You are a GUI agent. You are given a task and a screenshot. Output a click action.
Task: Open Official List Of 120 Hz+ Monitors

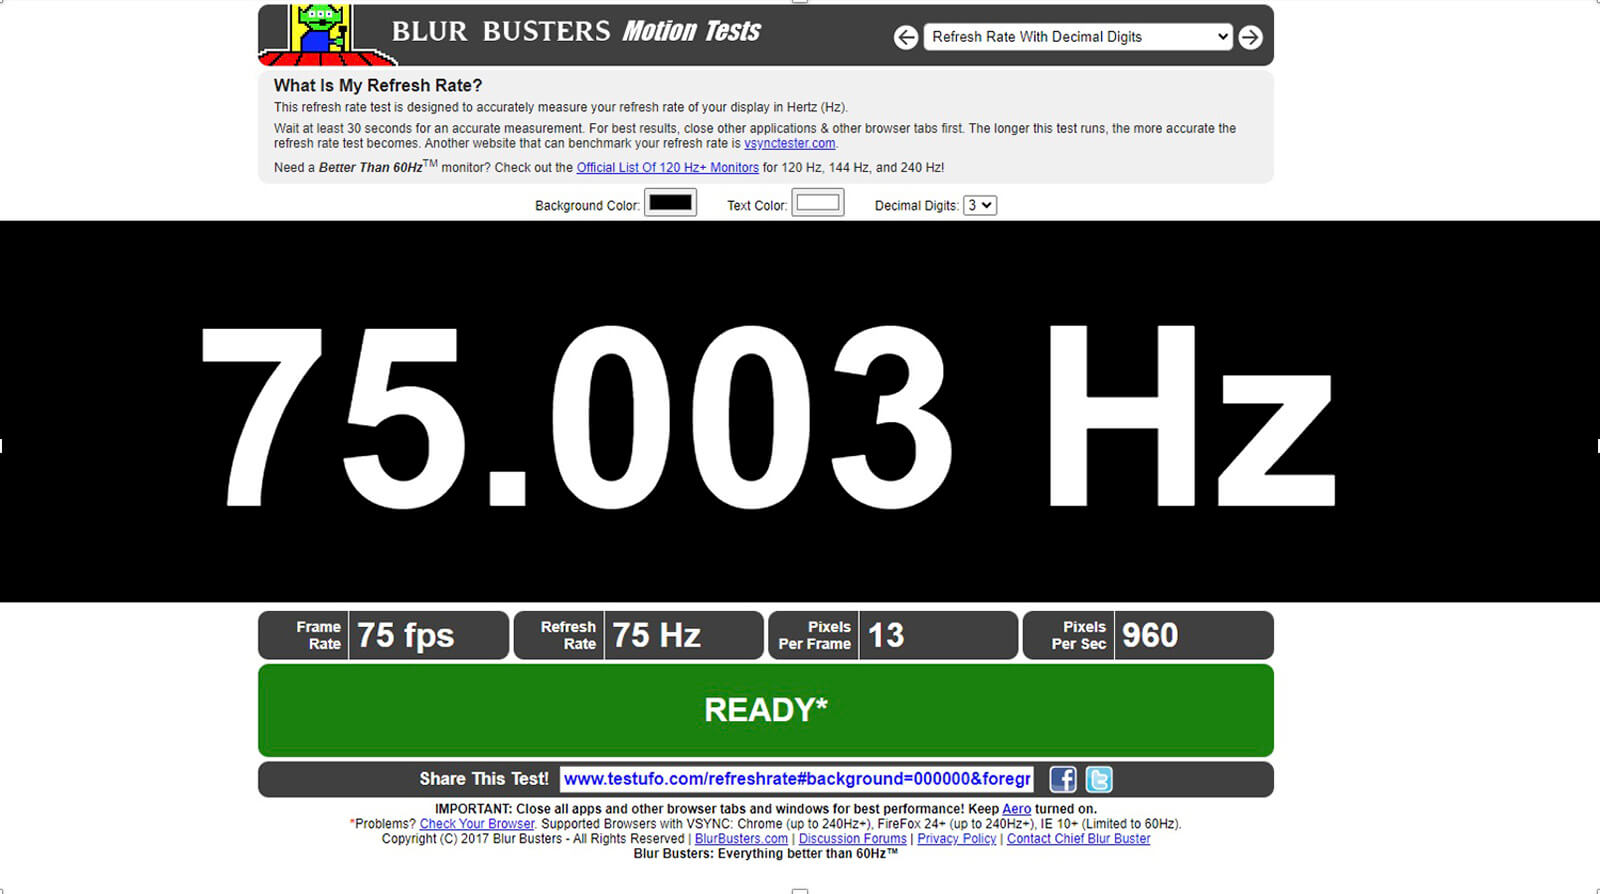(x=667, y=168)
